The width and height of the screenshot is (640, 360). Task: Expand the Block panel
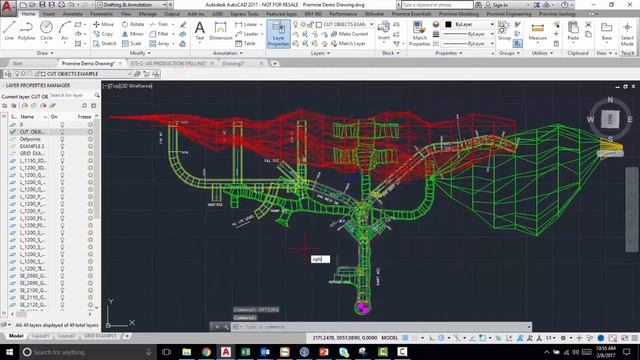tap(391, 53)
